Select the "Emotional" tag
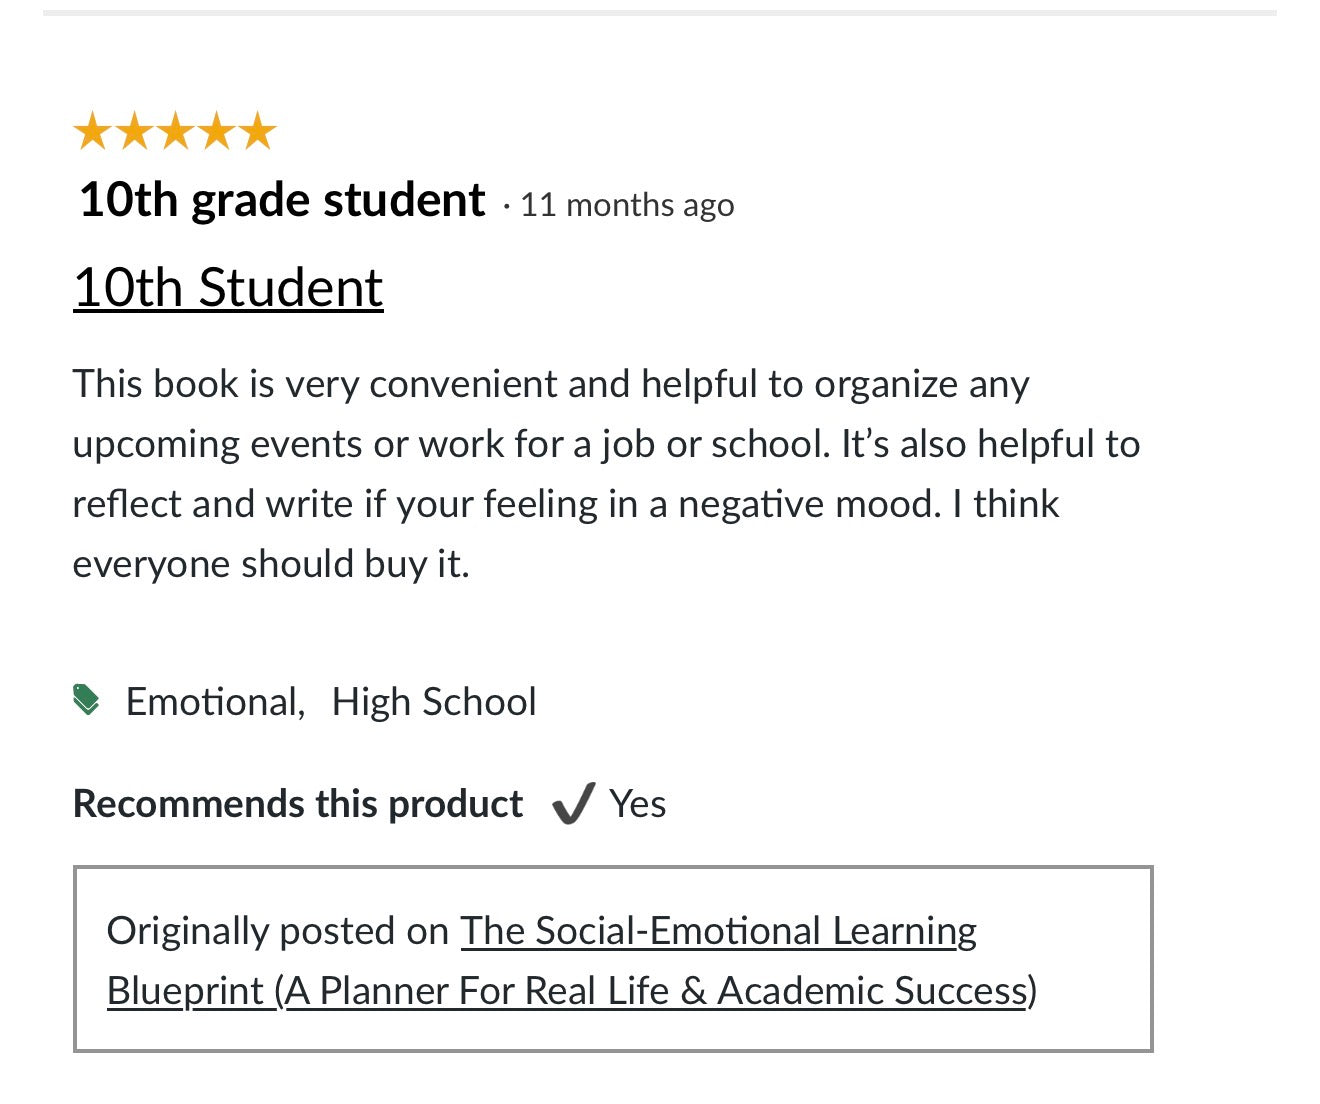 [x=214, y=702]
